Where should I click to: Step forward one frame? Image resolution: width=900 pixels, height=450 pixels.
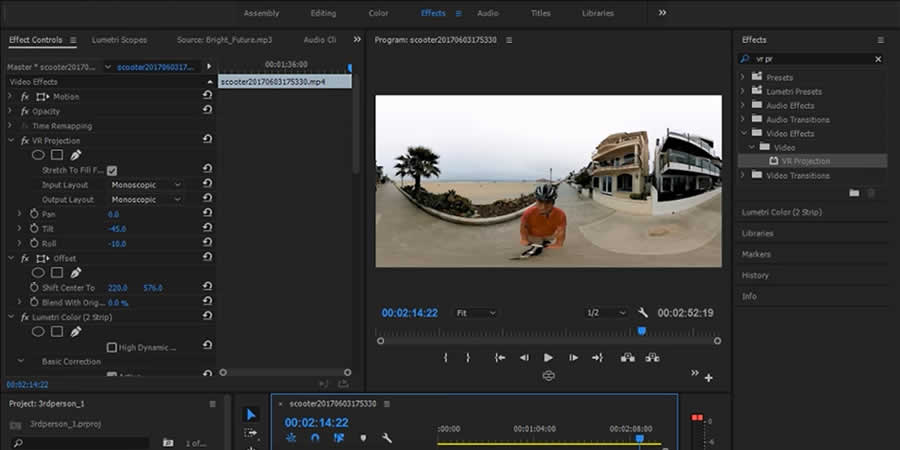tap(573, 358)
